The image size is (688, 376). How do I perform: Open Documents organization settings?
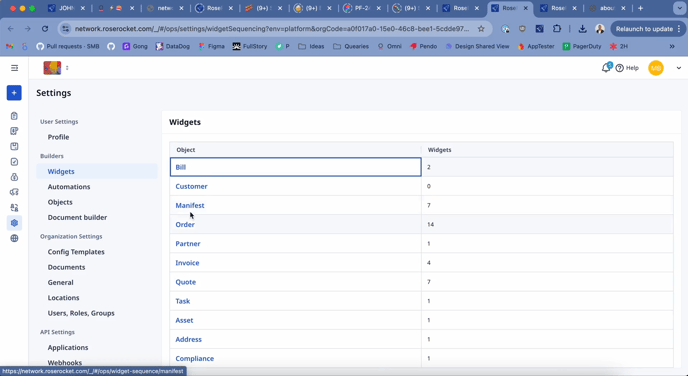point(66,267)
